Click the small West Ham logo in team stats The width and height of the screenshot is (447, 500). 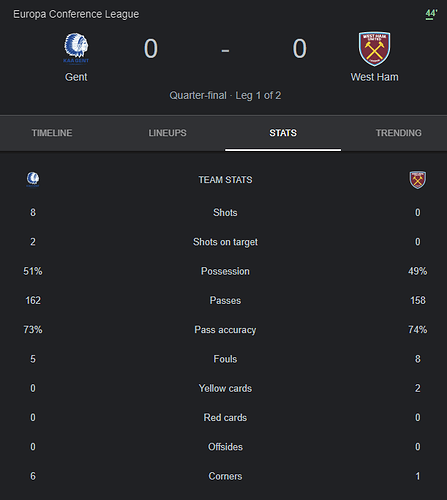[x=418, y=180]
